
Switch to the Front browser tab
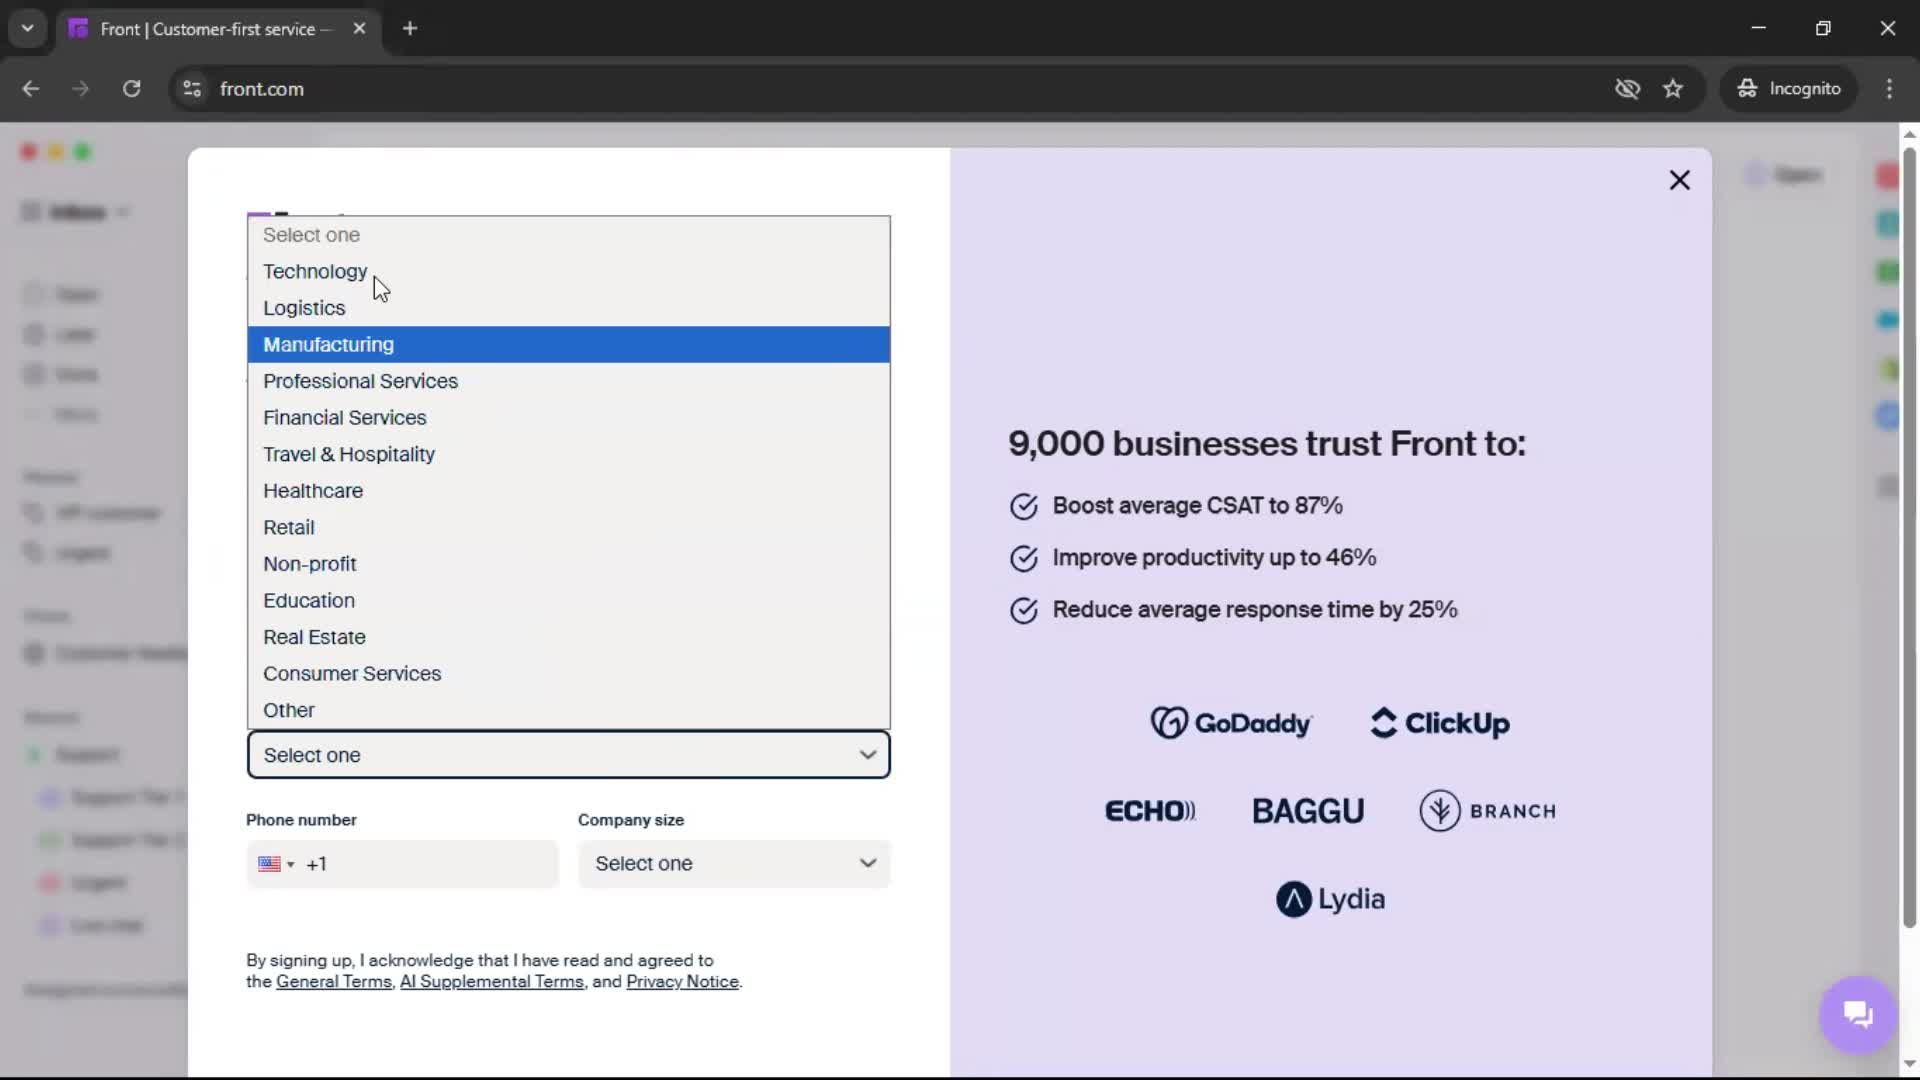[x=200, y=28]
